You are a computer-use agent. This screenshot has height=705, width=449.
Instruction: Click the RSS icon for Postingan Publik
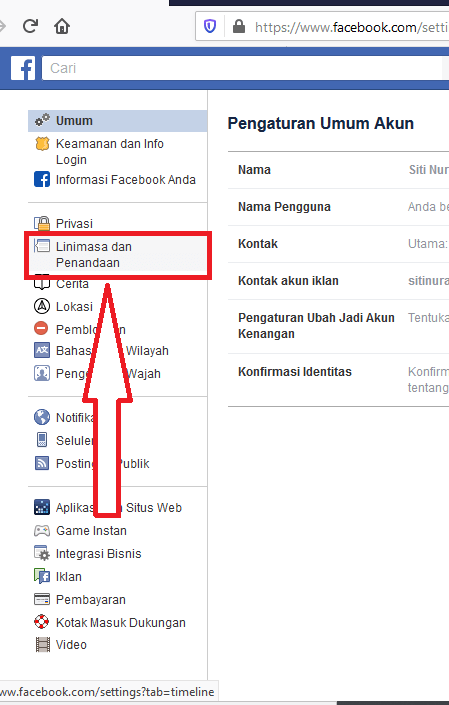click(42, 463)
